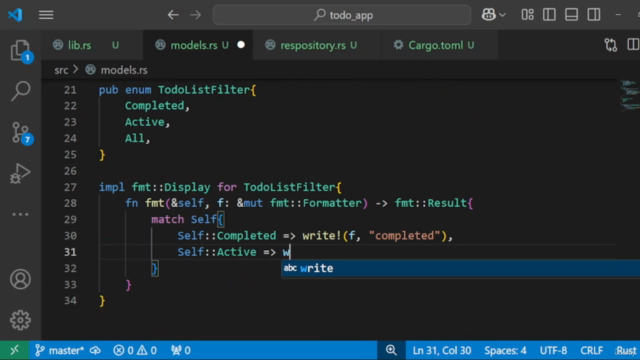Click the zoom magnifier status icon
Image resolution: width=640 pixels, height=360 pixels.
point(391,350)
